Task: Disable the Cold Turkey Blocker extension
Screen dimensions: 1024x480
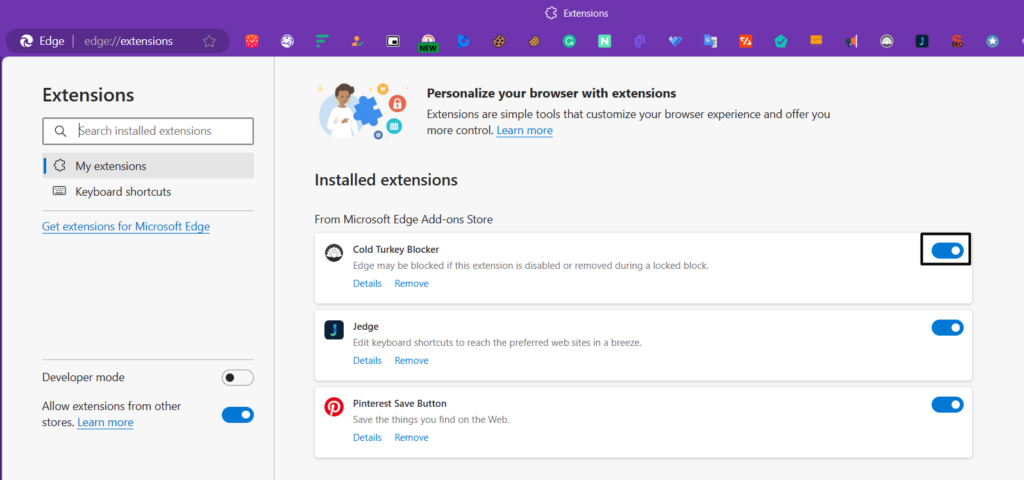Action: (x=946, y=251)
